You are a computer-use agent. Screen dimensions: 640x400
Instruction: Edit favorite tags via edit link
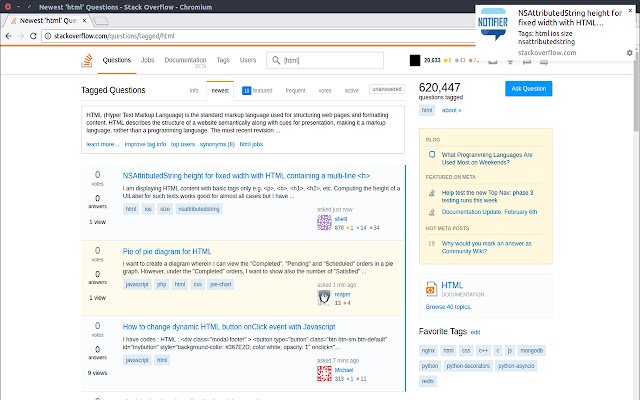pos(475,332)
